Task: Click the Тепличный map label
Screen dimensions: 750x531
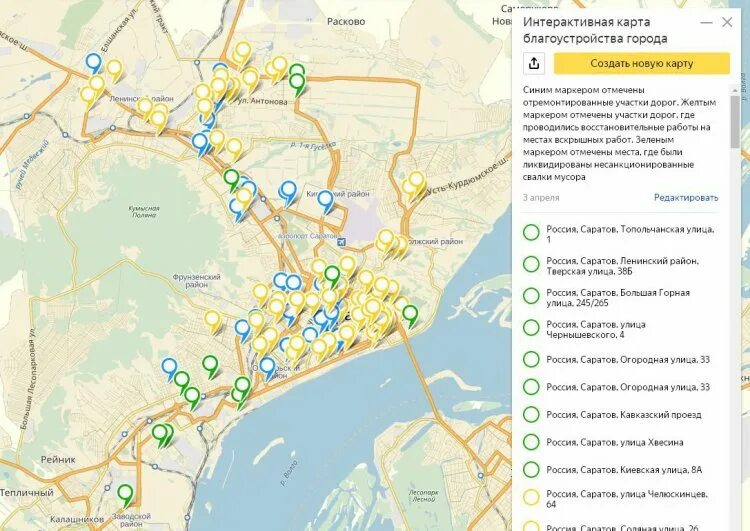Action: [27, 492]
